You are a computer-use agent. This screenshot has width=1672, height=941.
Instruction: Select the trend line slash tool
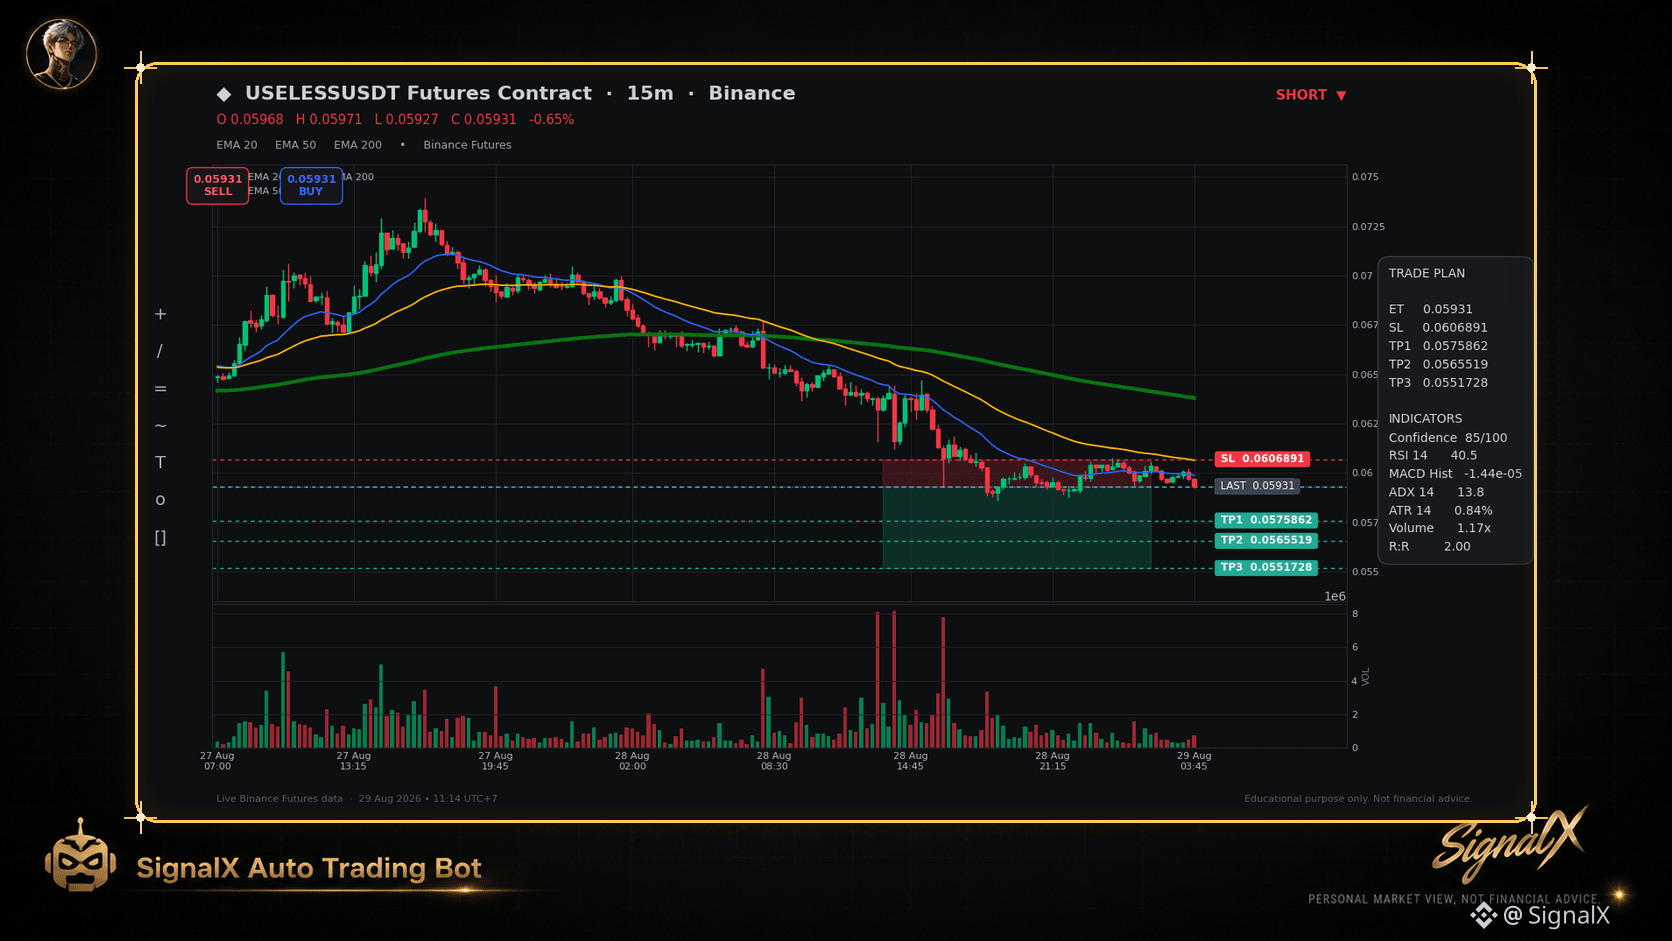(x=160, y=351)
